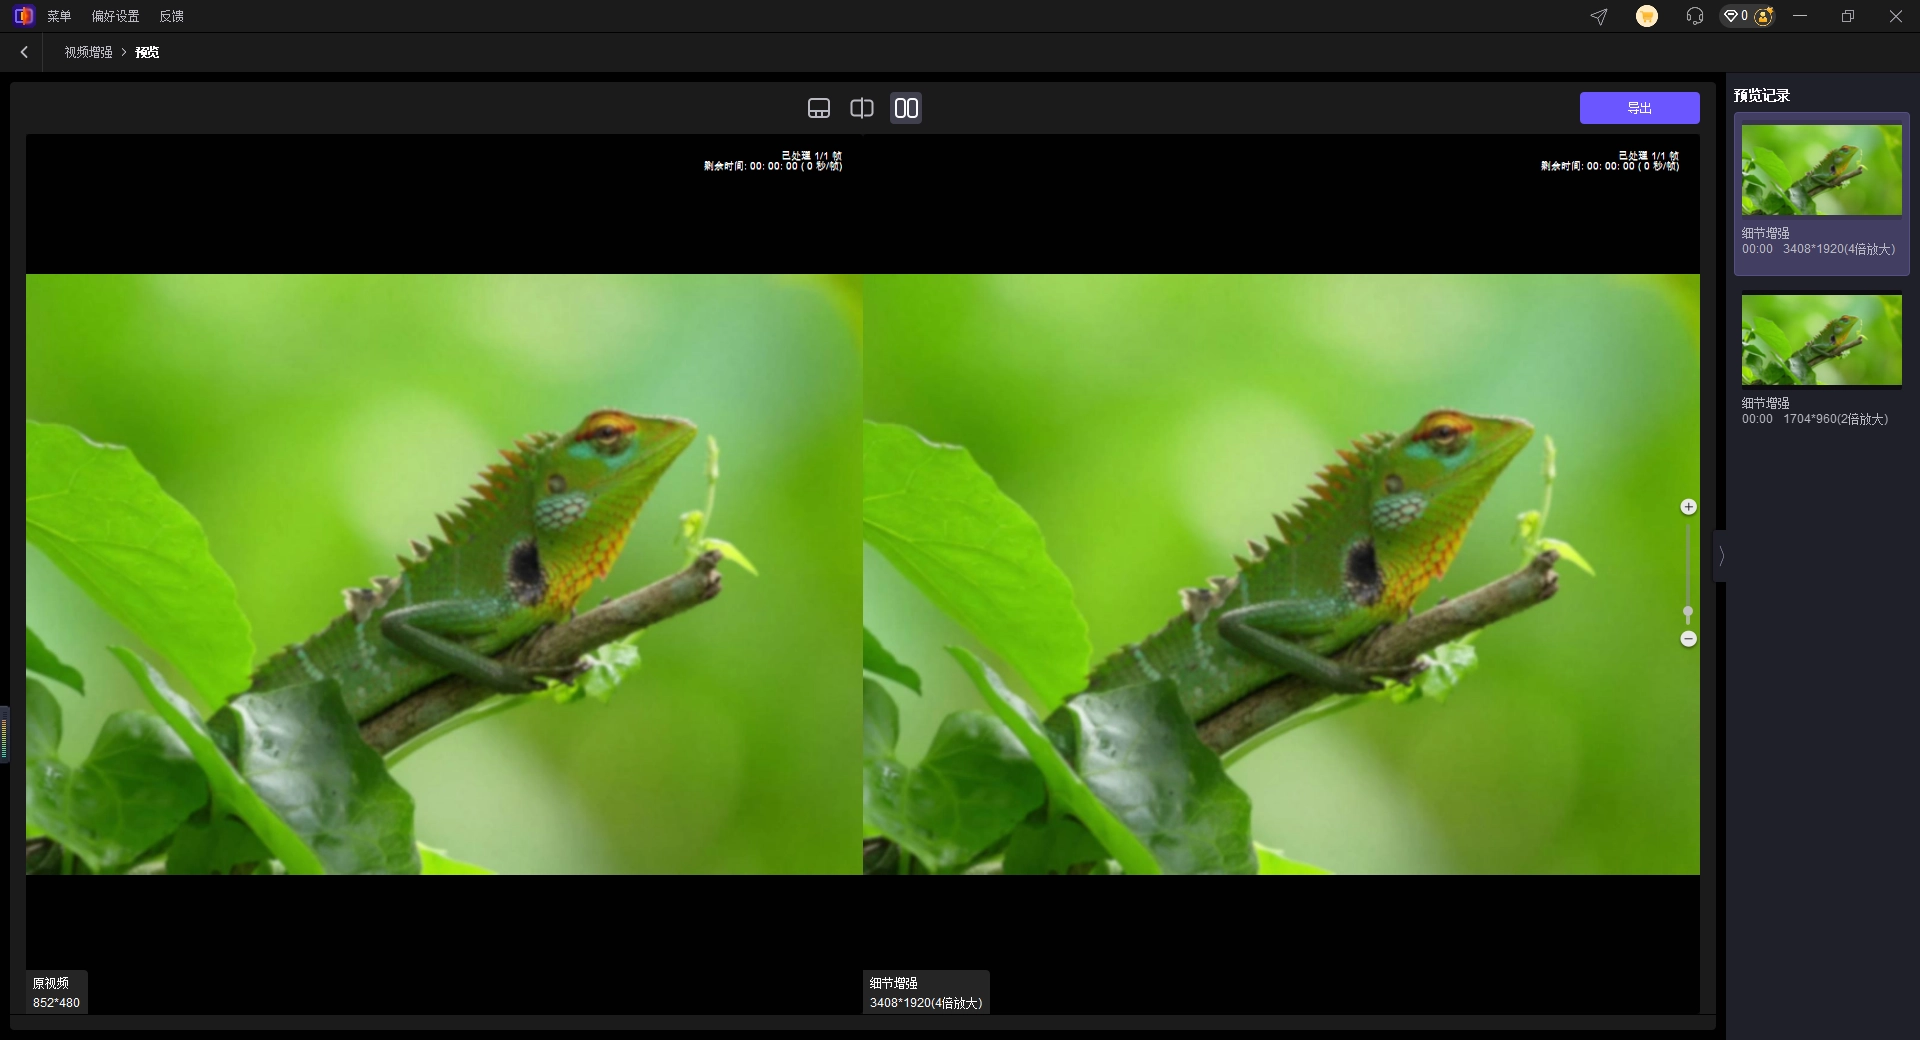
Task: Open the gold user account avatar
Action: pyautogui.click(x=1764, y=17)
